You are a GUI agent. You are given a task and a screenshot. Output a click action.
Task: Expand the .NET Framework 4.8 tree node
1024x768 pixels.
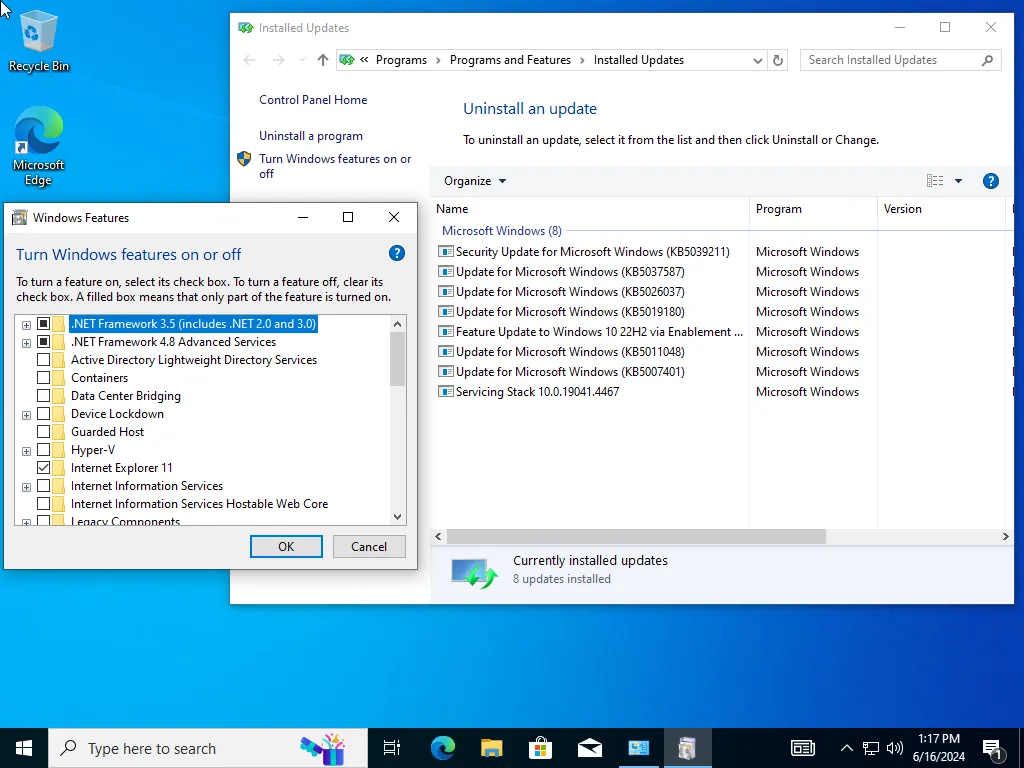(x=26, y=344)
